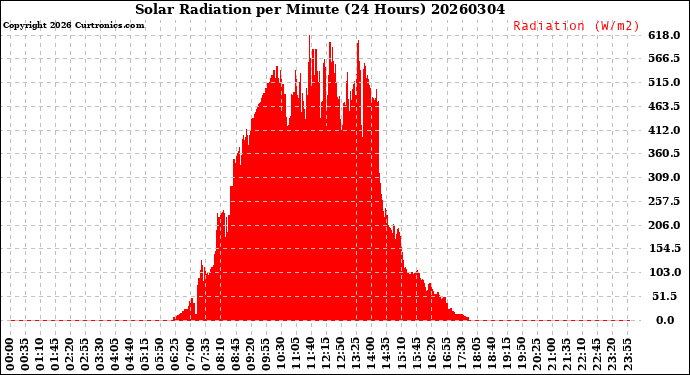Click the 13:25 time axis label
690x375 pixels.
click(356, 355)
